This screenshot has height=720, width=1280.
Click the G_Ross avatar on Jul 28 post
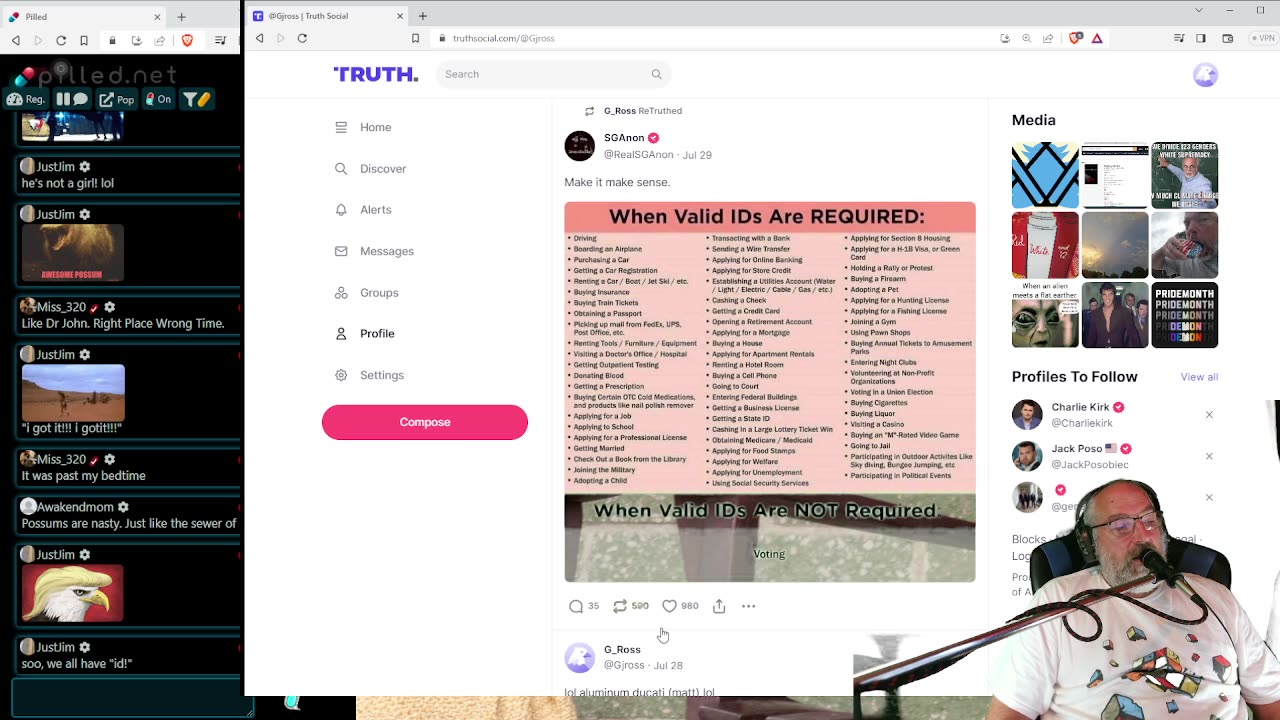pos(580,657)
